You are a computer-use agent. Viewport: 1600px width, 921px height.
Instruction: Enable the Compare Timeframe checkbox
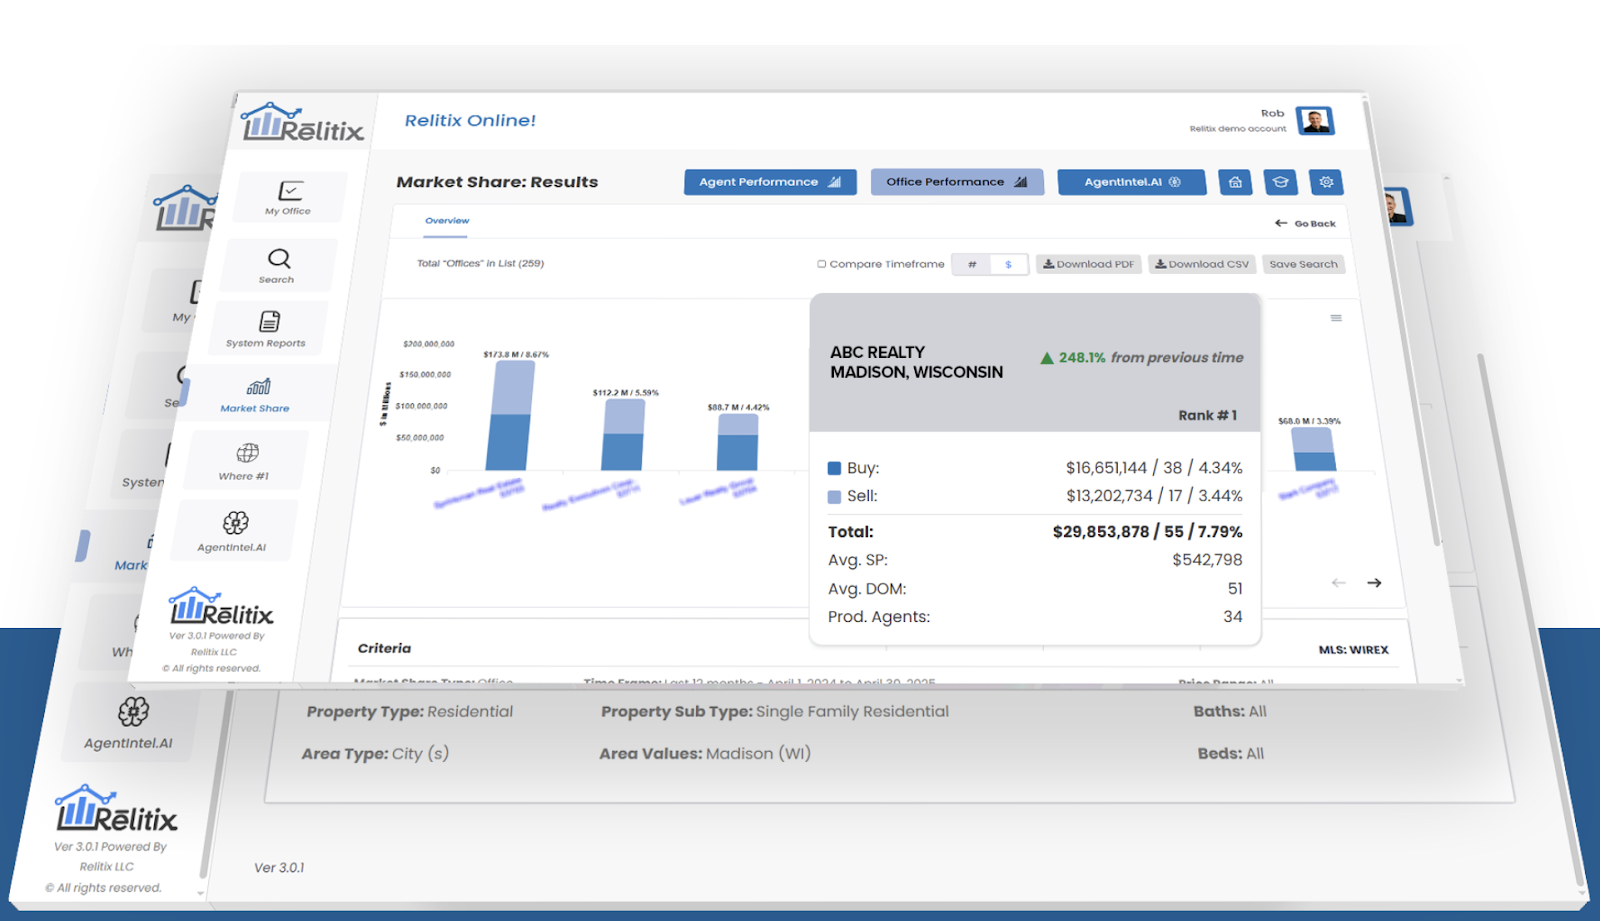[822, 264]
